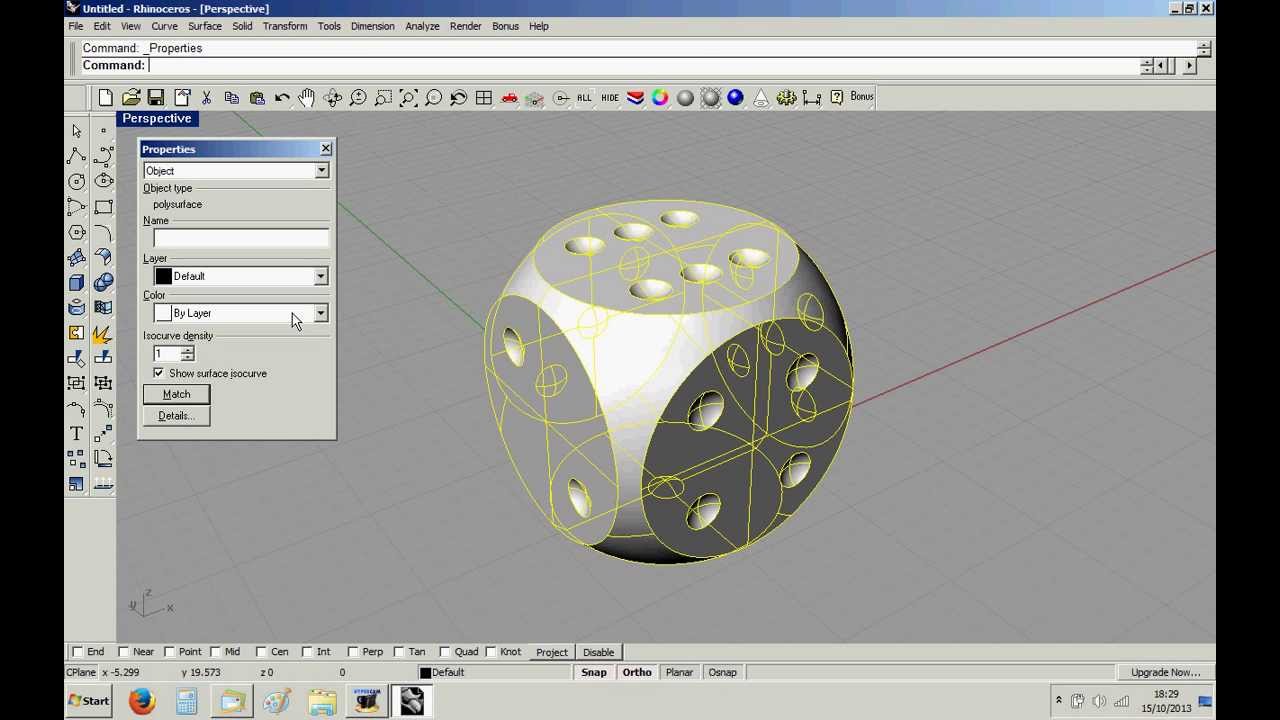This screenshot has height=720, width=1280.
Task: Click the Cut scissors icon
Action: [206, 98]
